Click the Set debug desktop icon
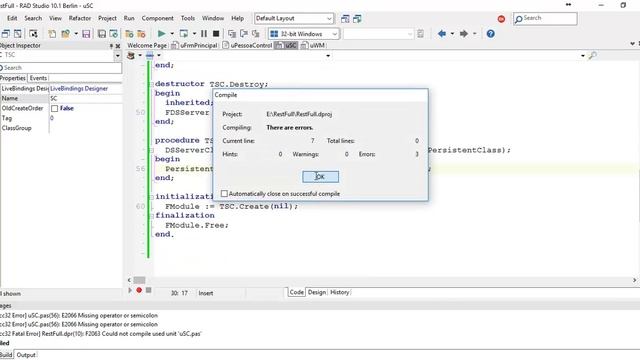640x360 pixels. coord(357,18)
